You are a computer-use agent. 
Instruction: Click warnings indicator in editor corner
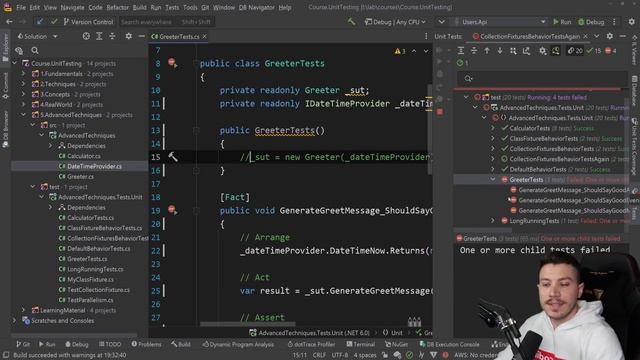[x=400, y=51]
